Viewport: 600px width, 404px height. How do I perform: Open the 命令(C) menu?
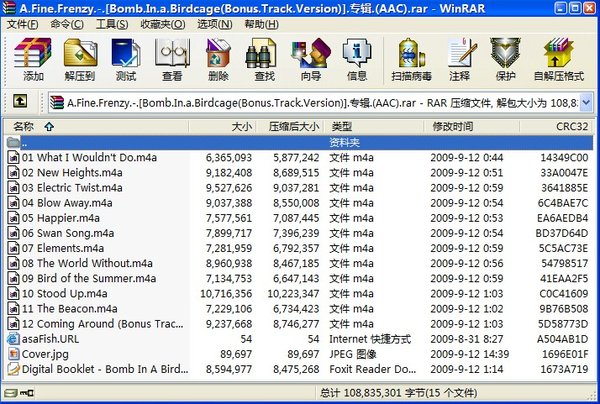click(67, 24)
